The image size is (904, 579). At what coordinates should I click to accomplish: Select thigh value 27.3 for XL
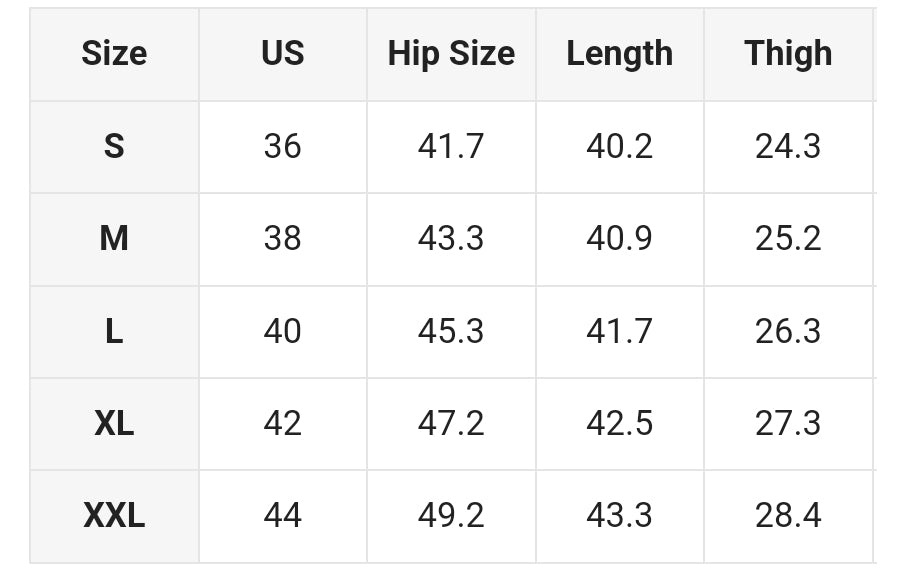point(788,424)
